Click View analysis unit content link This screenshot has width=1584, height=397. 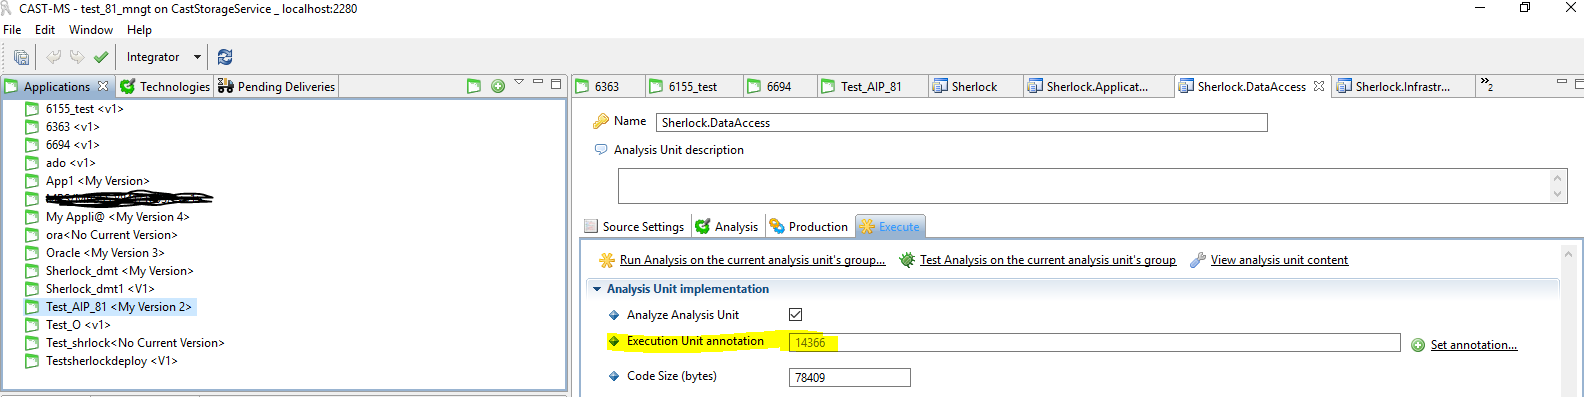click(x=1279, y=260)
